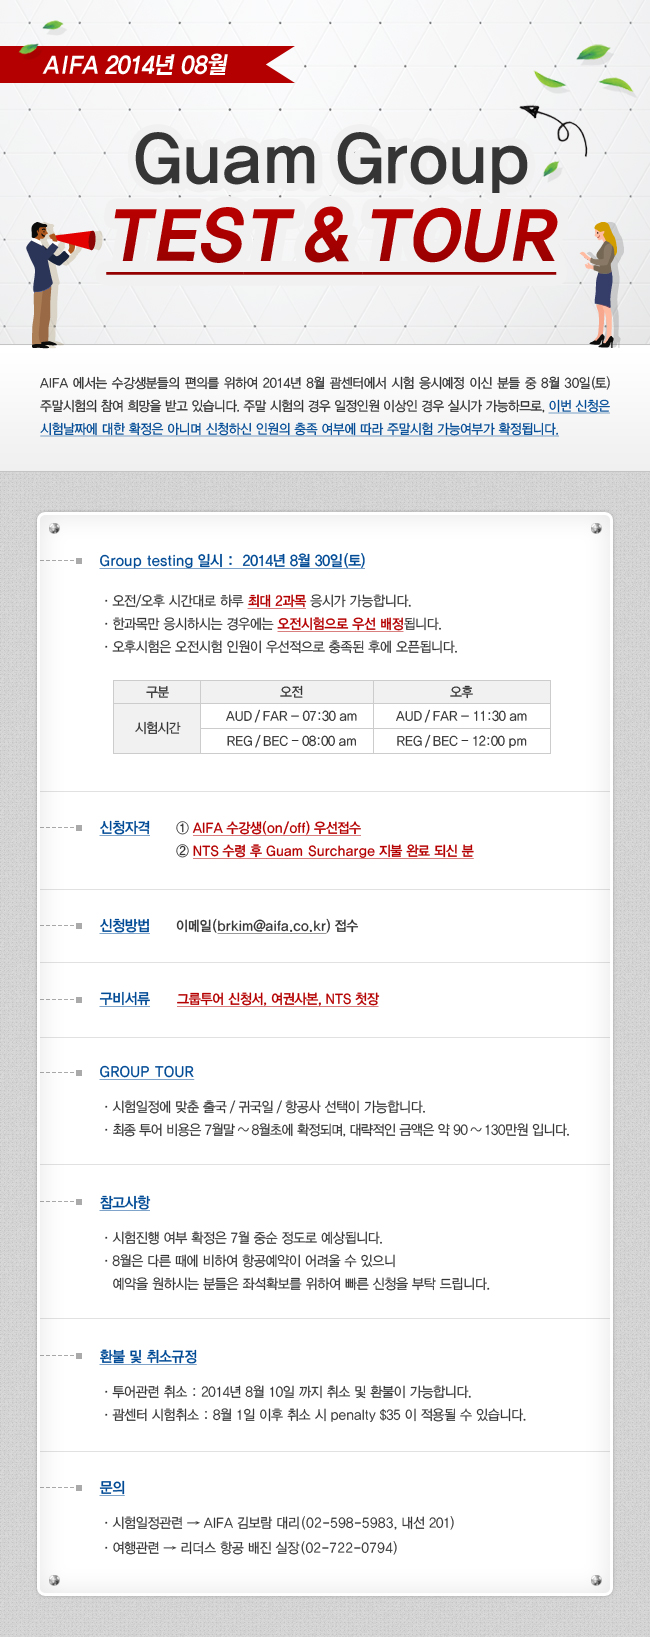The height and width of the screenshot is (1637, 650).
Task: Click AUD / FAR – 07:30 am cell
Action: point(287,716)
